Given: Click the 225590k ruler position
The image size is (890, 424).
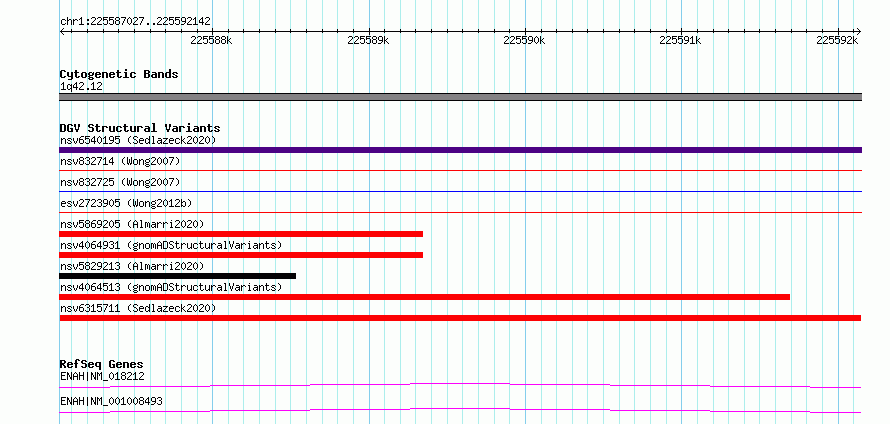Looking at the screenshot, I should point(524,41).
